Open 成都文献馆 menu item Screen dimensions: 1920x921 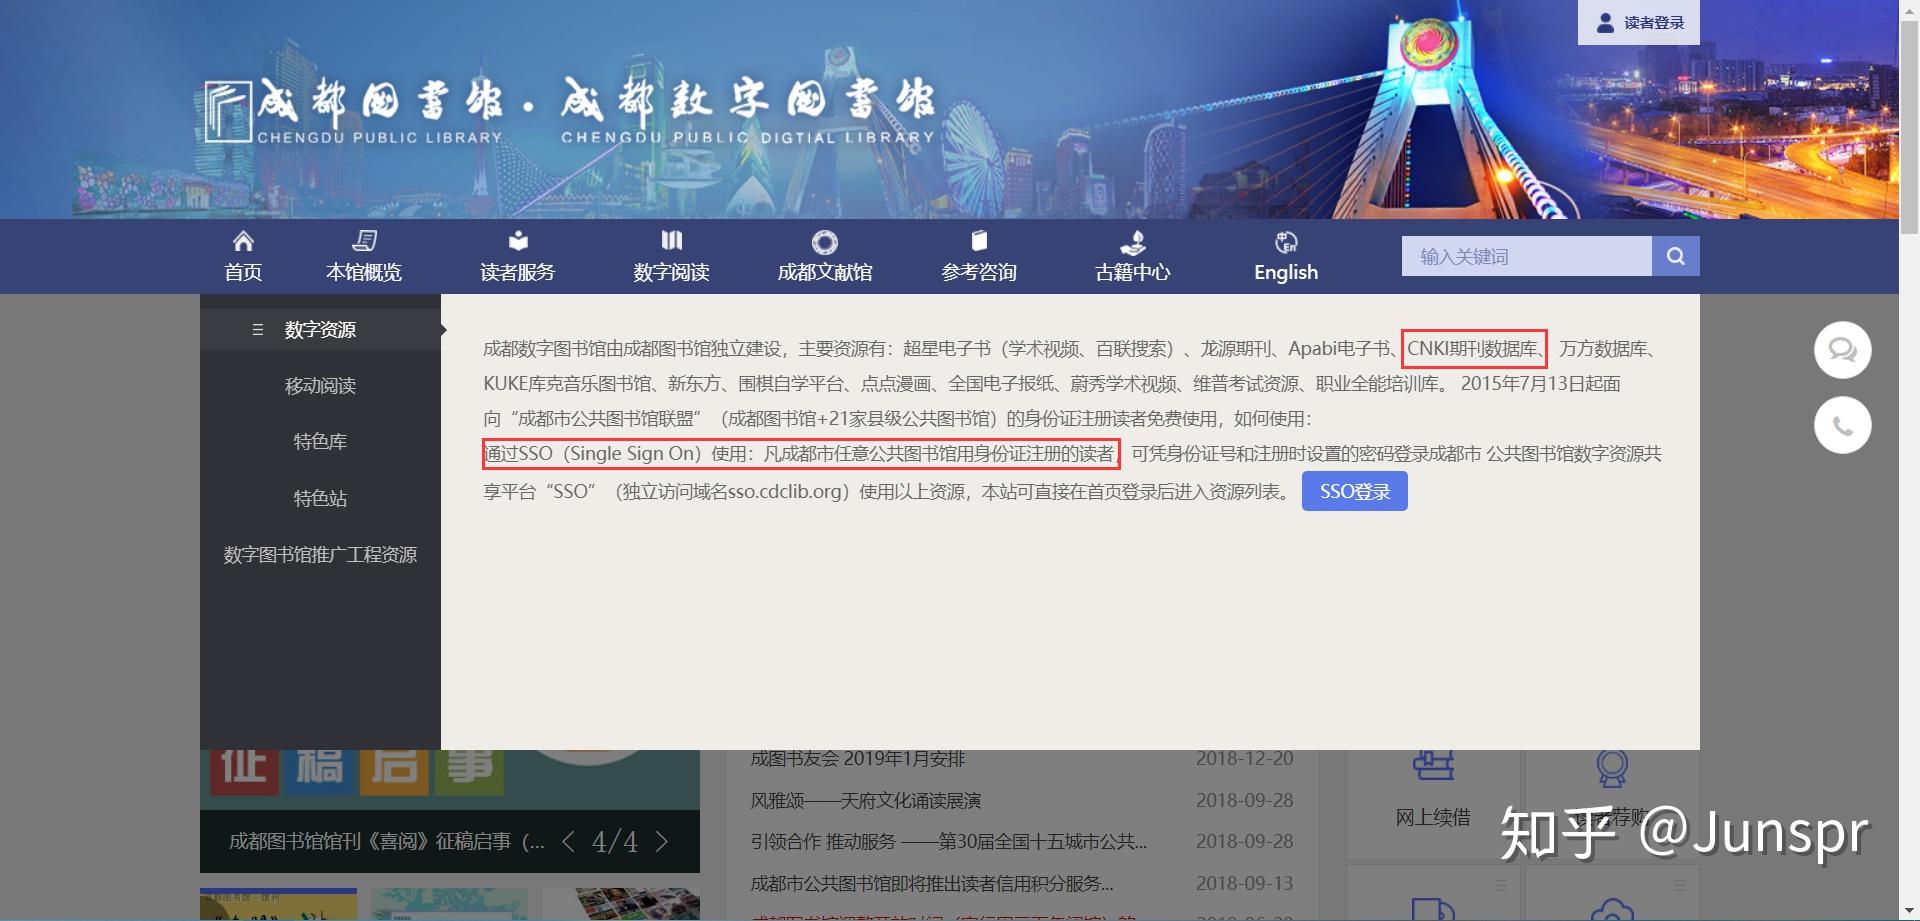pyautogui.click(x=825, y=272)
